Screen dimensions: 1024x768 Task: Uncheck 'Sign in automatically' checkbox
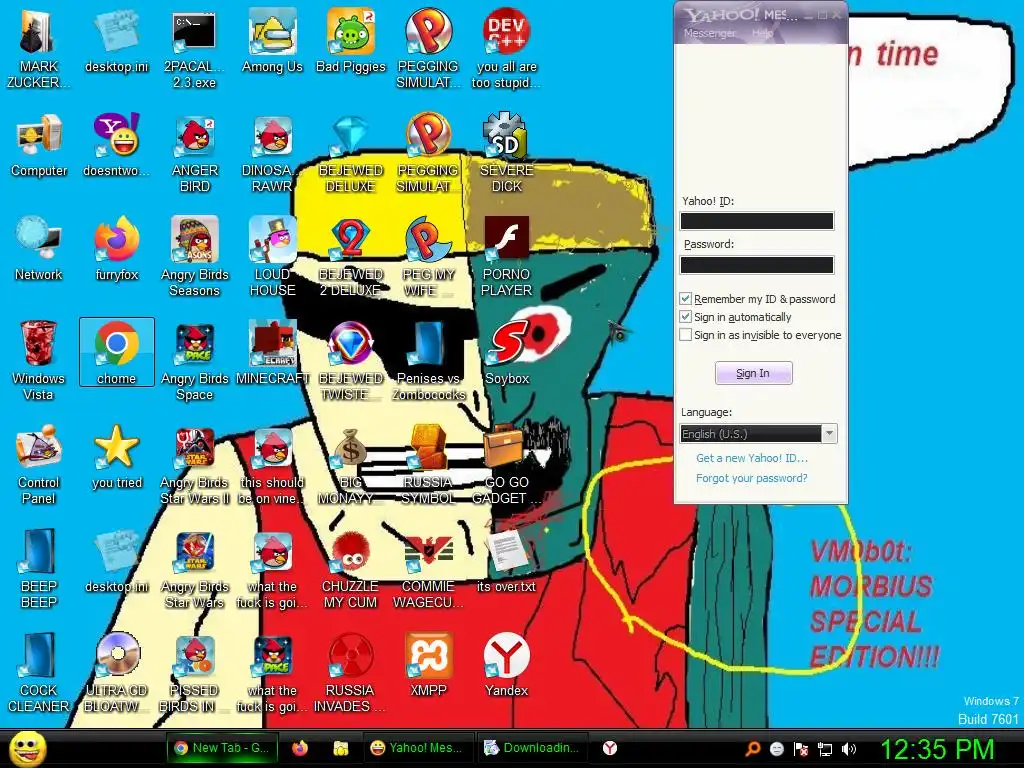click(x=685, y=317)
